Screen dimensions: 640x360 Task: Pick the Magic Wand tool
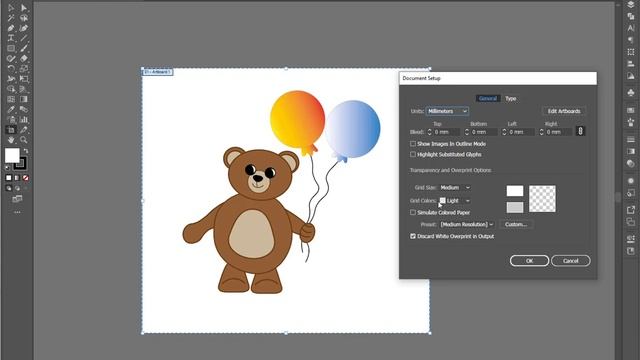tap(11, 18)
